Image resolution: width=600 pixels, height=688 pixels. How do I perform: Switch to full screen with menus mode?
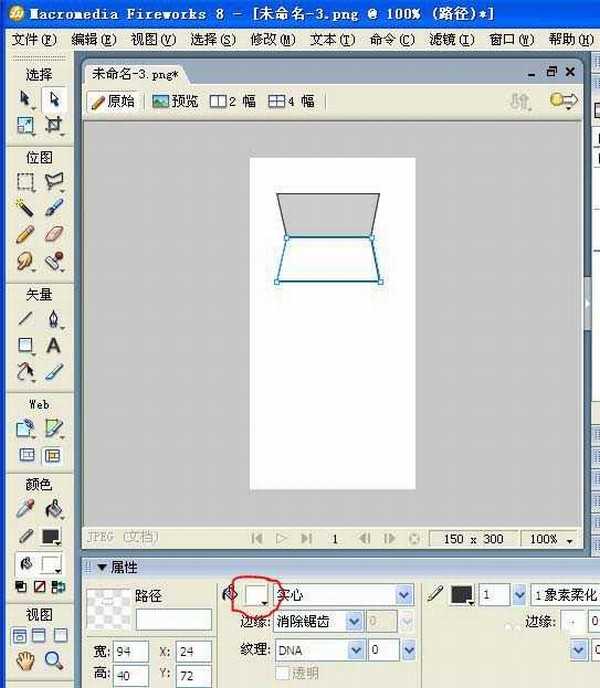click(x=39, y=635)
